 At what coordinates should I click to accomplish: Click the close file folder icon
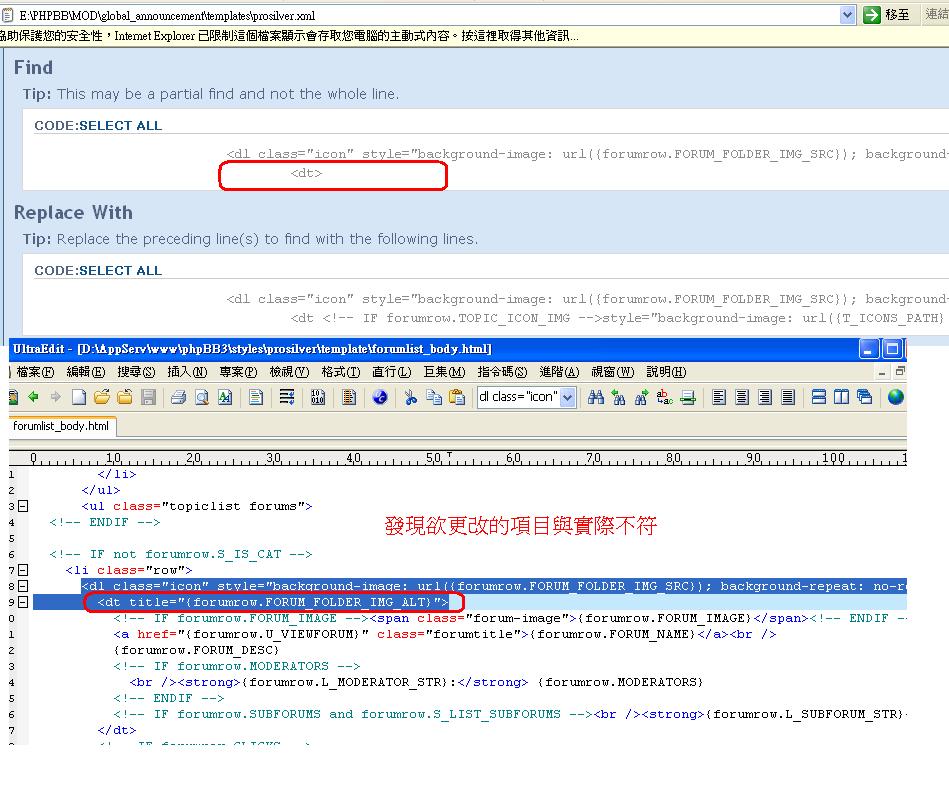click(x=125, y=397)
